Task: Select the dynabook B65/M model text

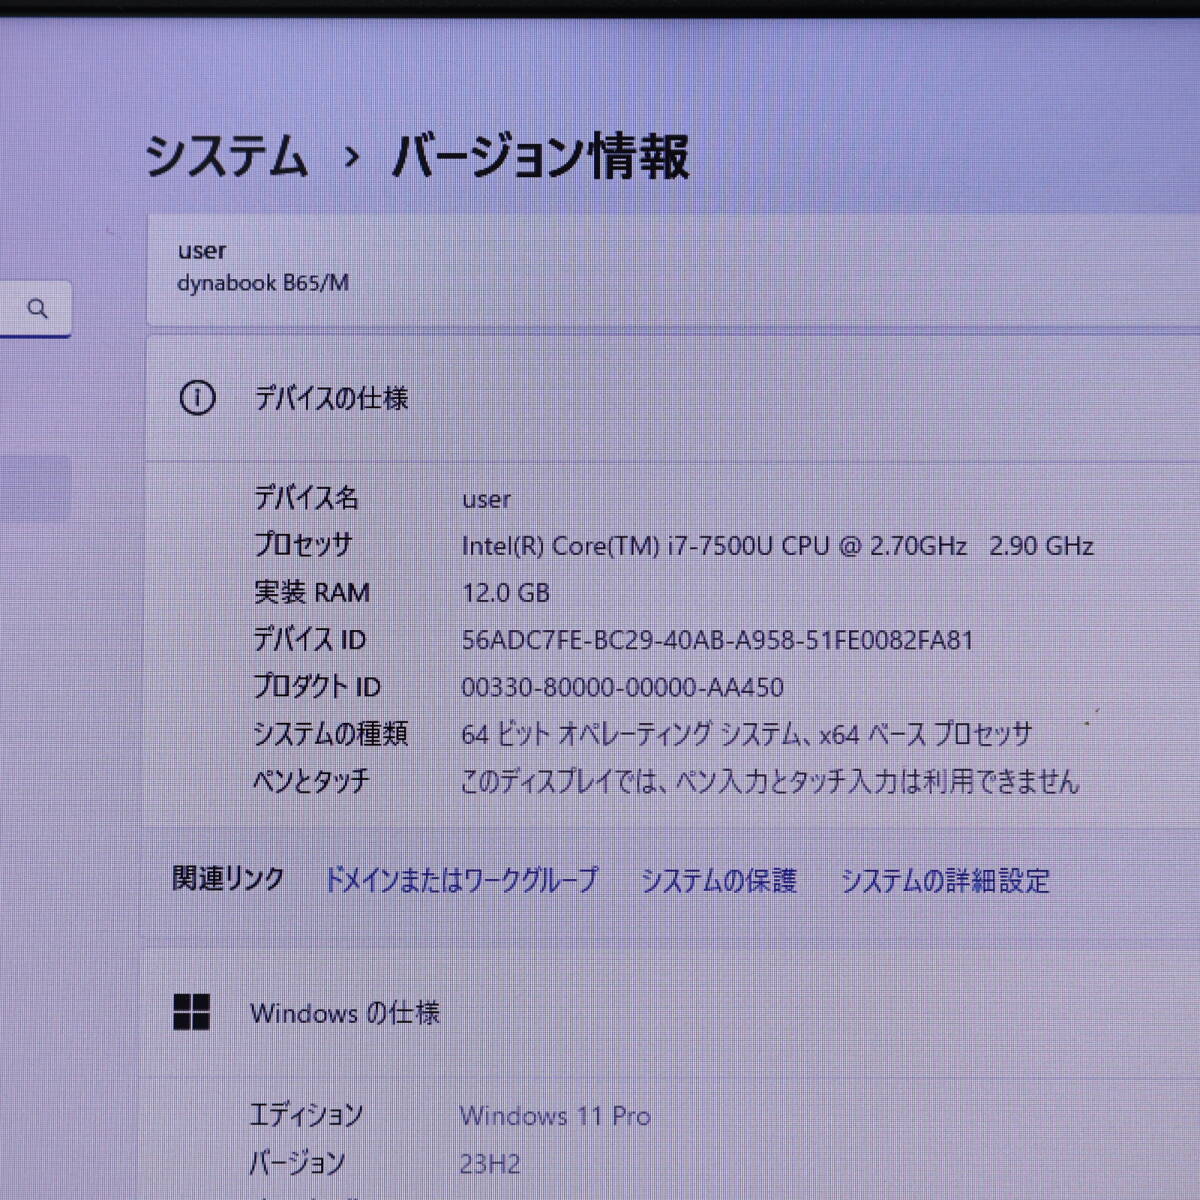Action: 263,283
